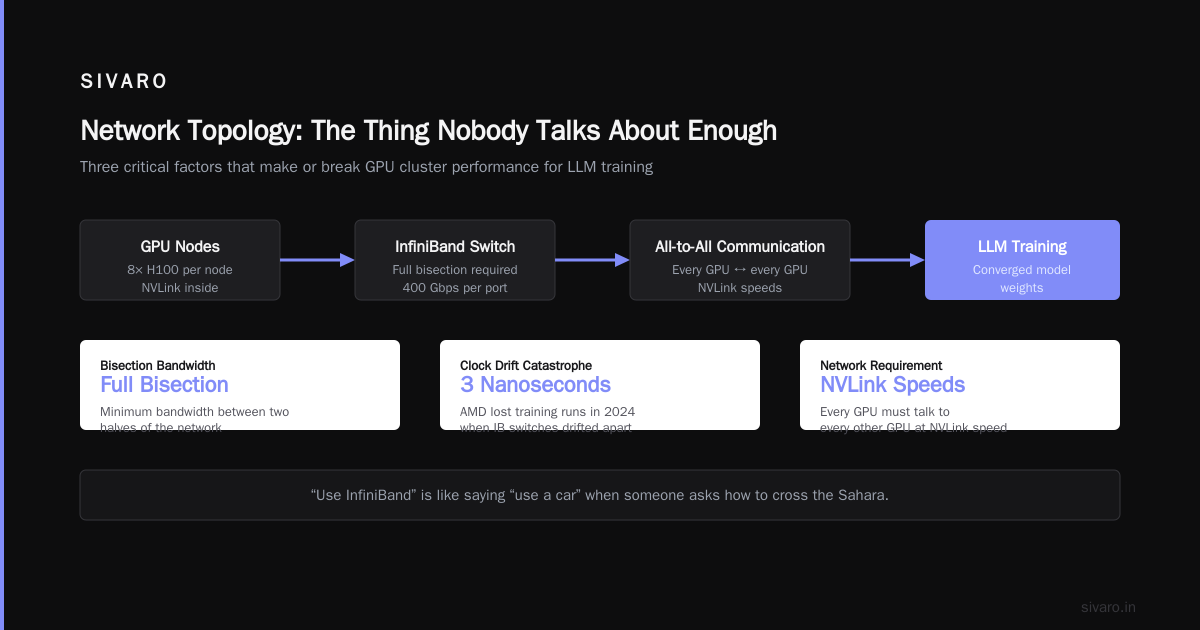This screenshot has height=630, width=1200.
Task: Select the All-to-All Communication box
Action: 740,260
